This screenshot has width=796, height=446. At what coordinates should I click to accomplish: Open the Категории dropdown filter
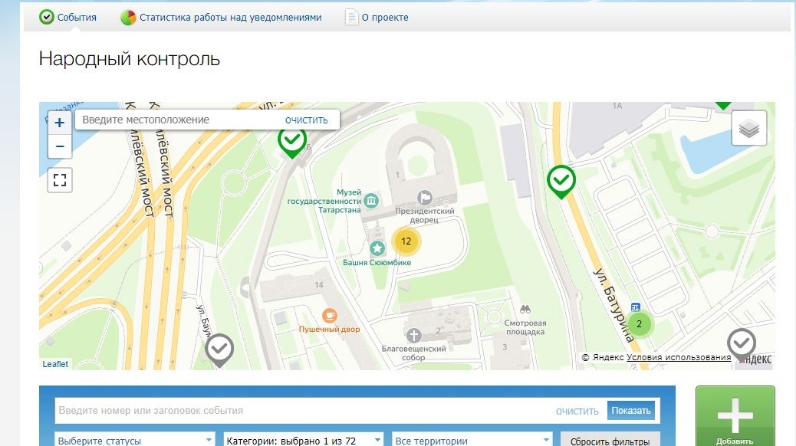303,440
